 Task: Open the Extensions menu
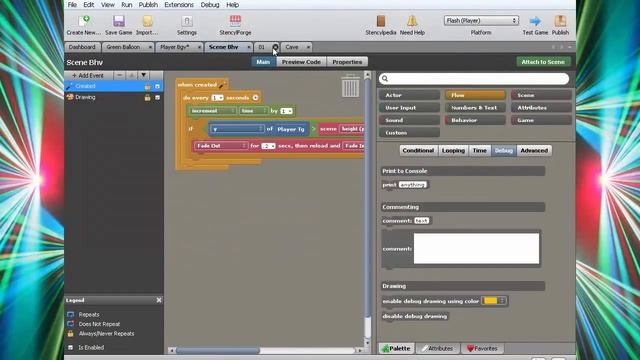click(179, 5)
